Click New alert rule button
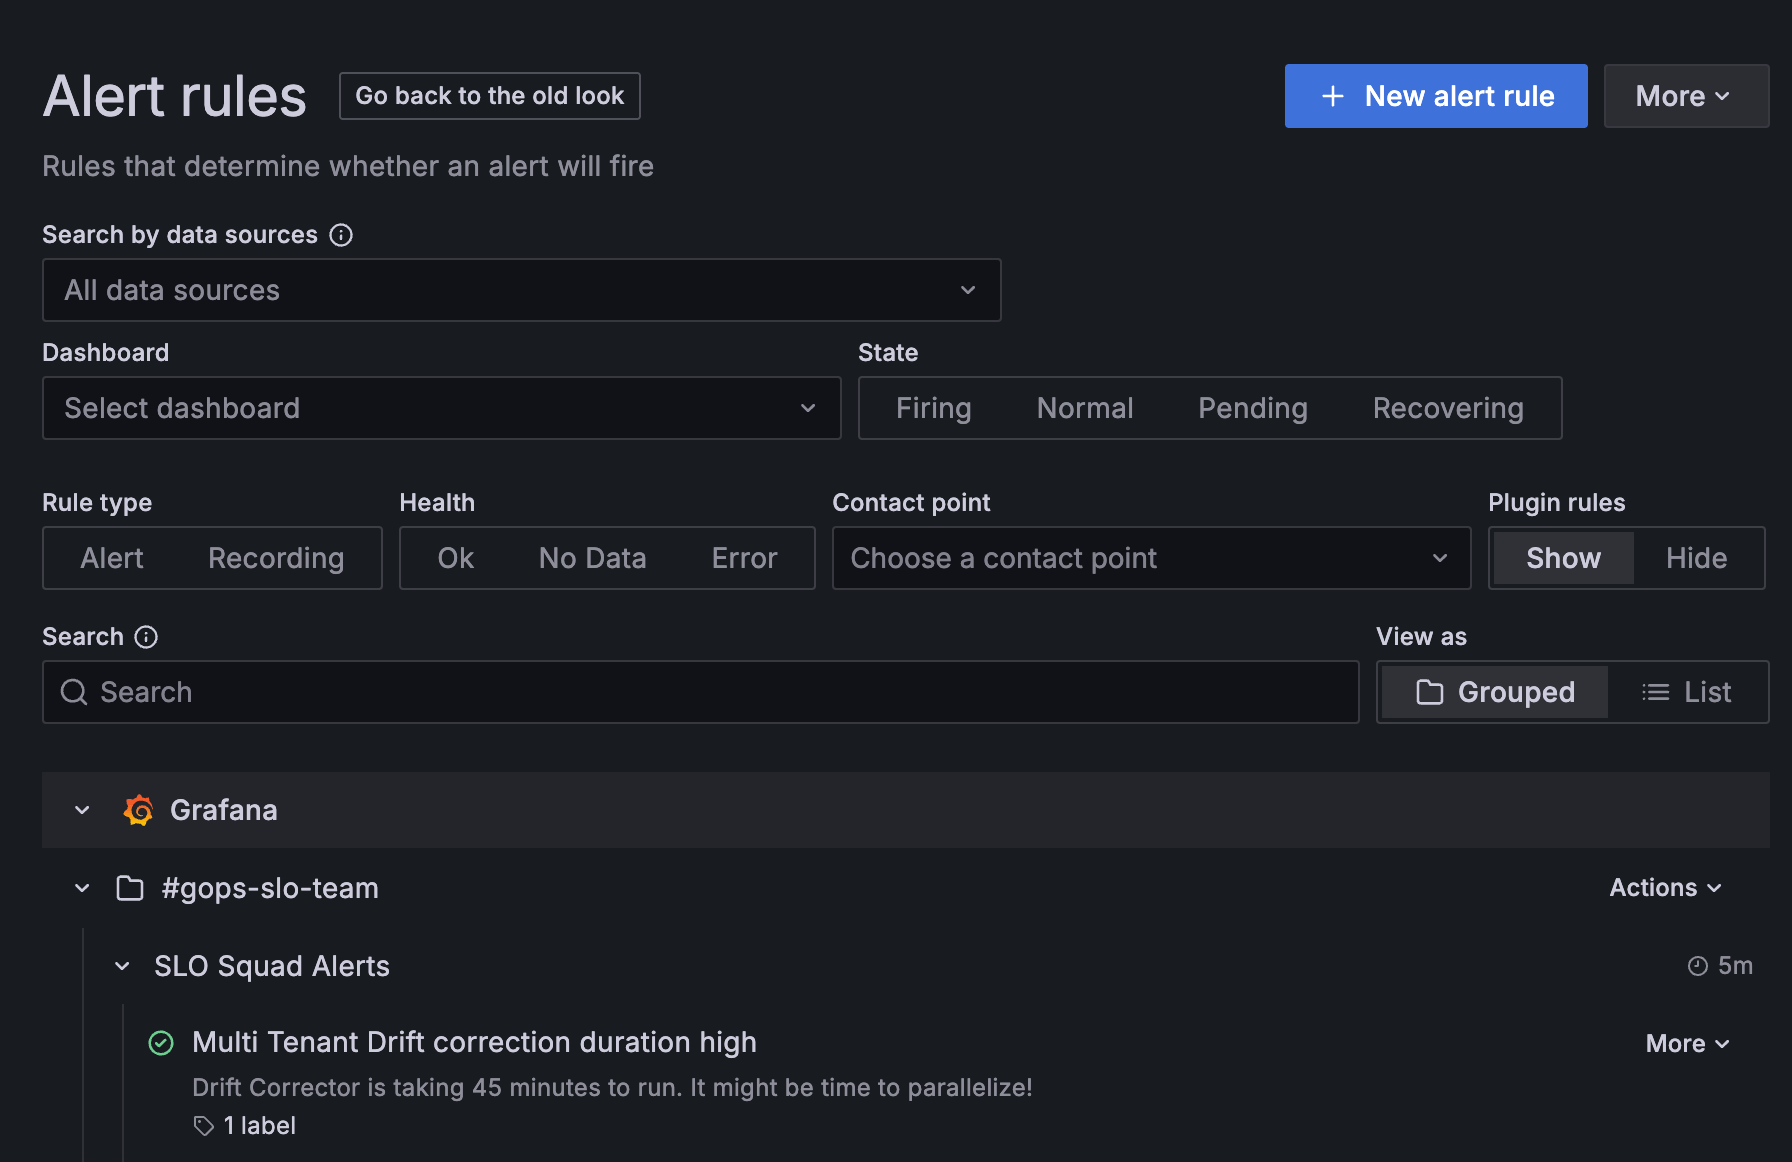1792x1162 pixels. point(1435,96)
